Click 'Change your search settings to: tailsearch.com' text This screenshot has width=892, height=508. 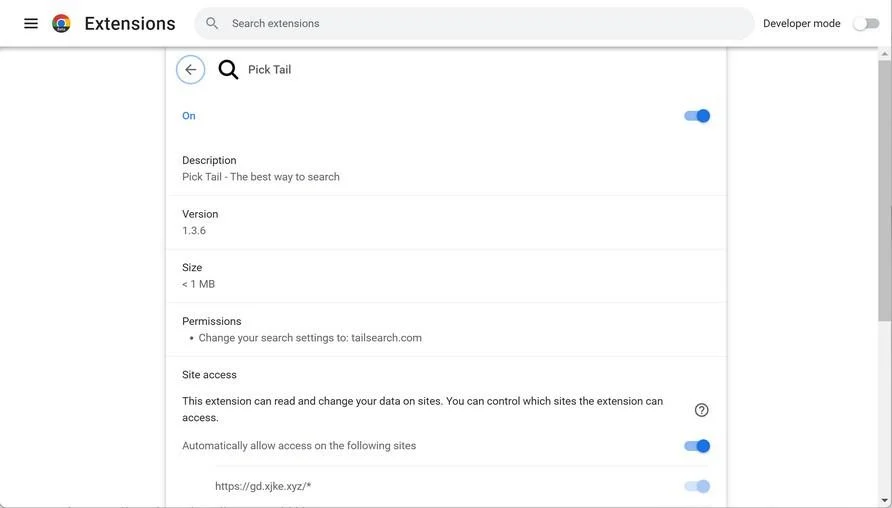(310, 338)
